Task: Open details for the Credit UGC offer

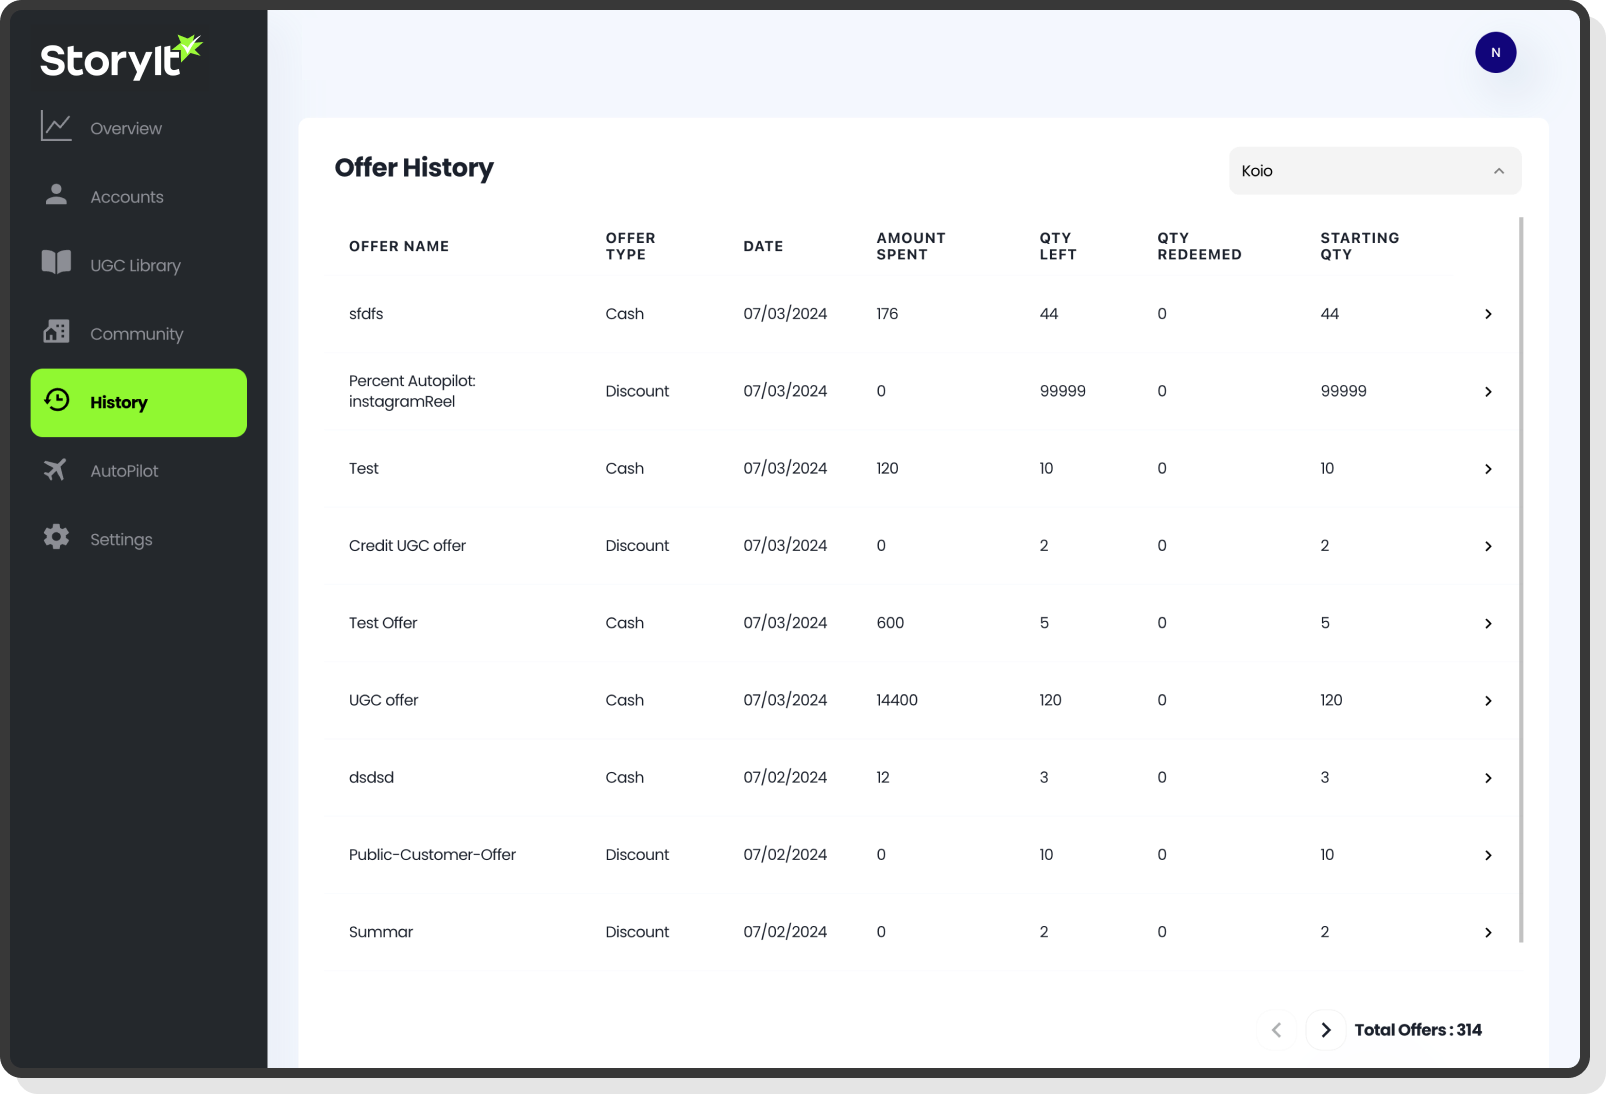Action: [1488, 546]
